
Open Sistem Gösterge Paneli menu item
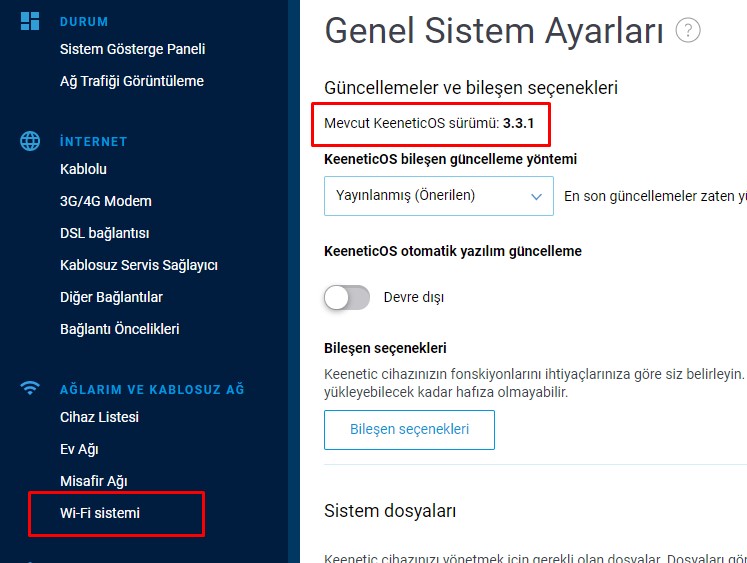tap(132, 49)
